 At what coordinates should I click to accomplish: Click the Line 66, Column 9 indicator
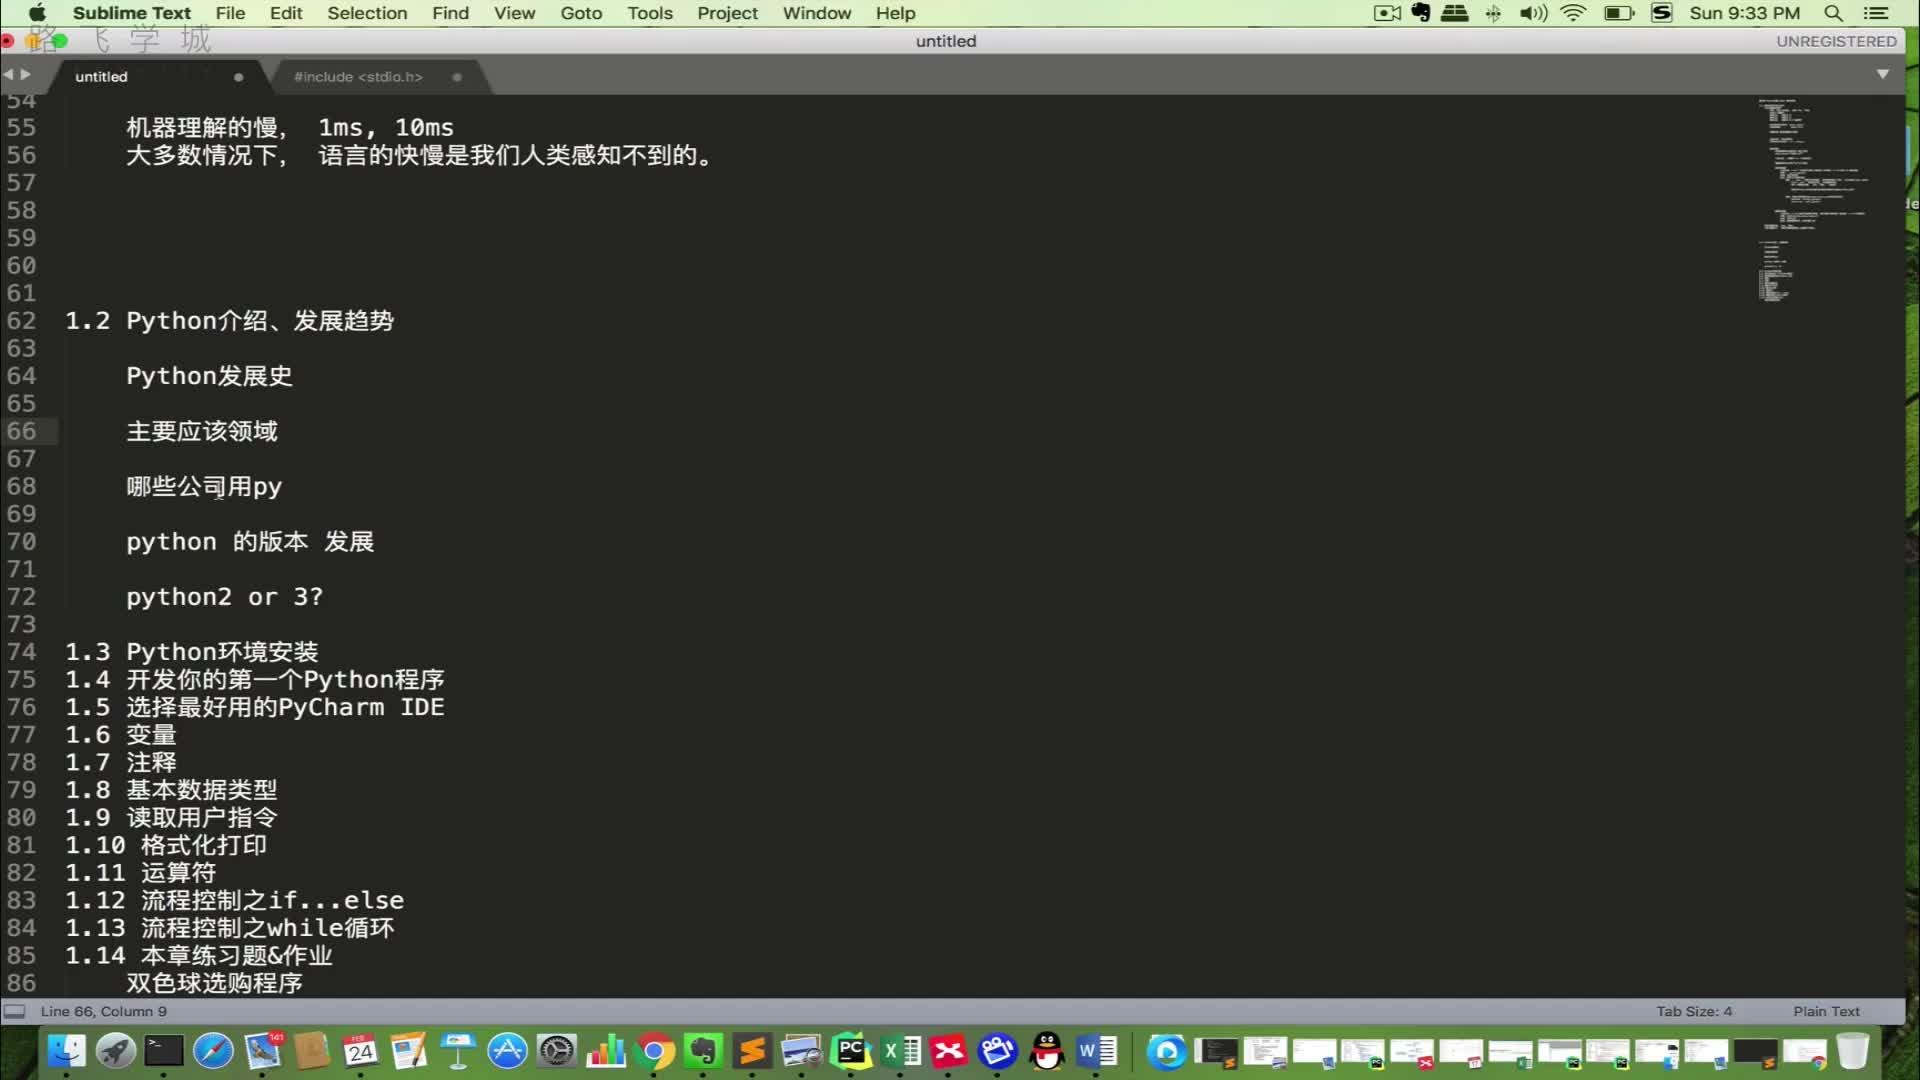[102, 1011]
